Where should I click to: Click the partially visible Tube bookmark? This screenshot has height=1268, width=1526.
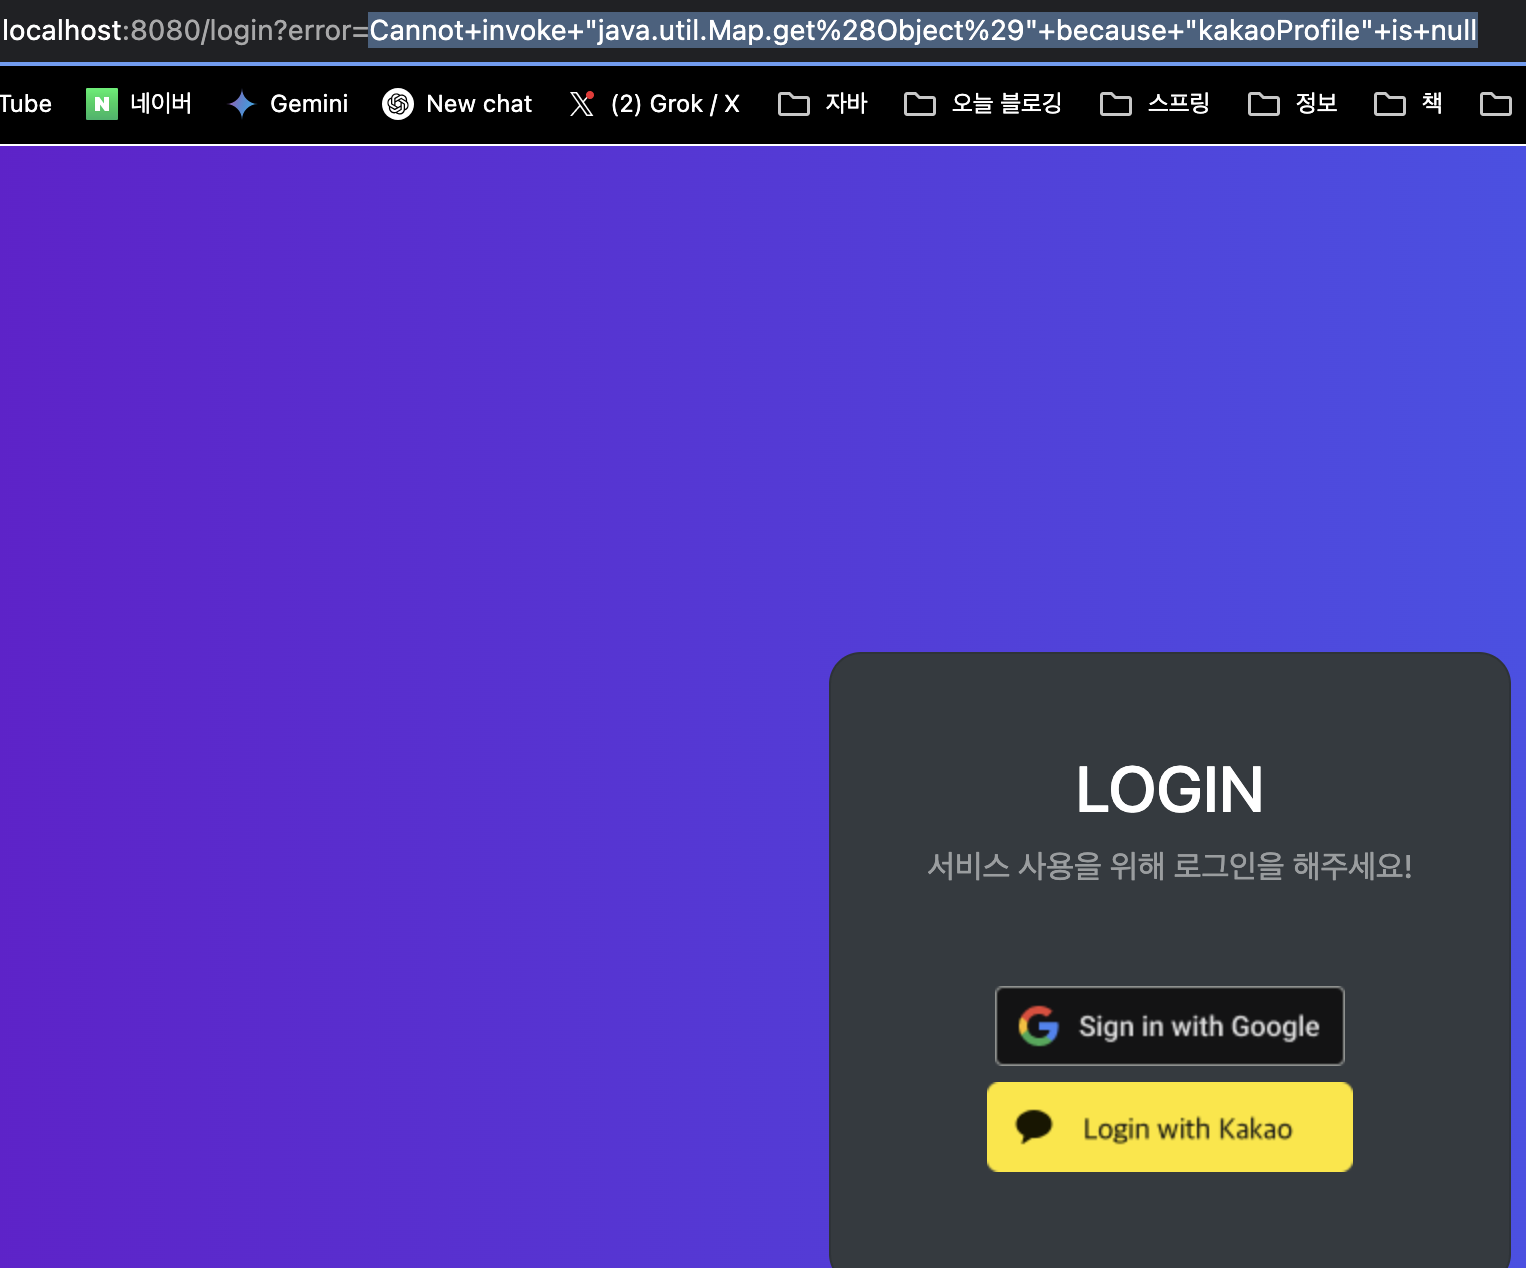pyautogui.click(x=26, y=103)
